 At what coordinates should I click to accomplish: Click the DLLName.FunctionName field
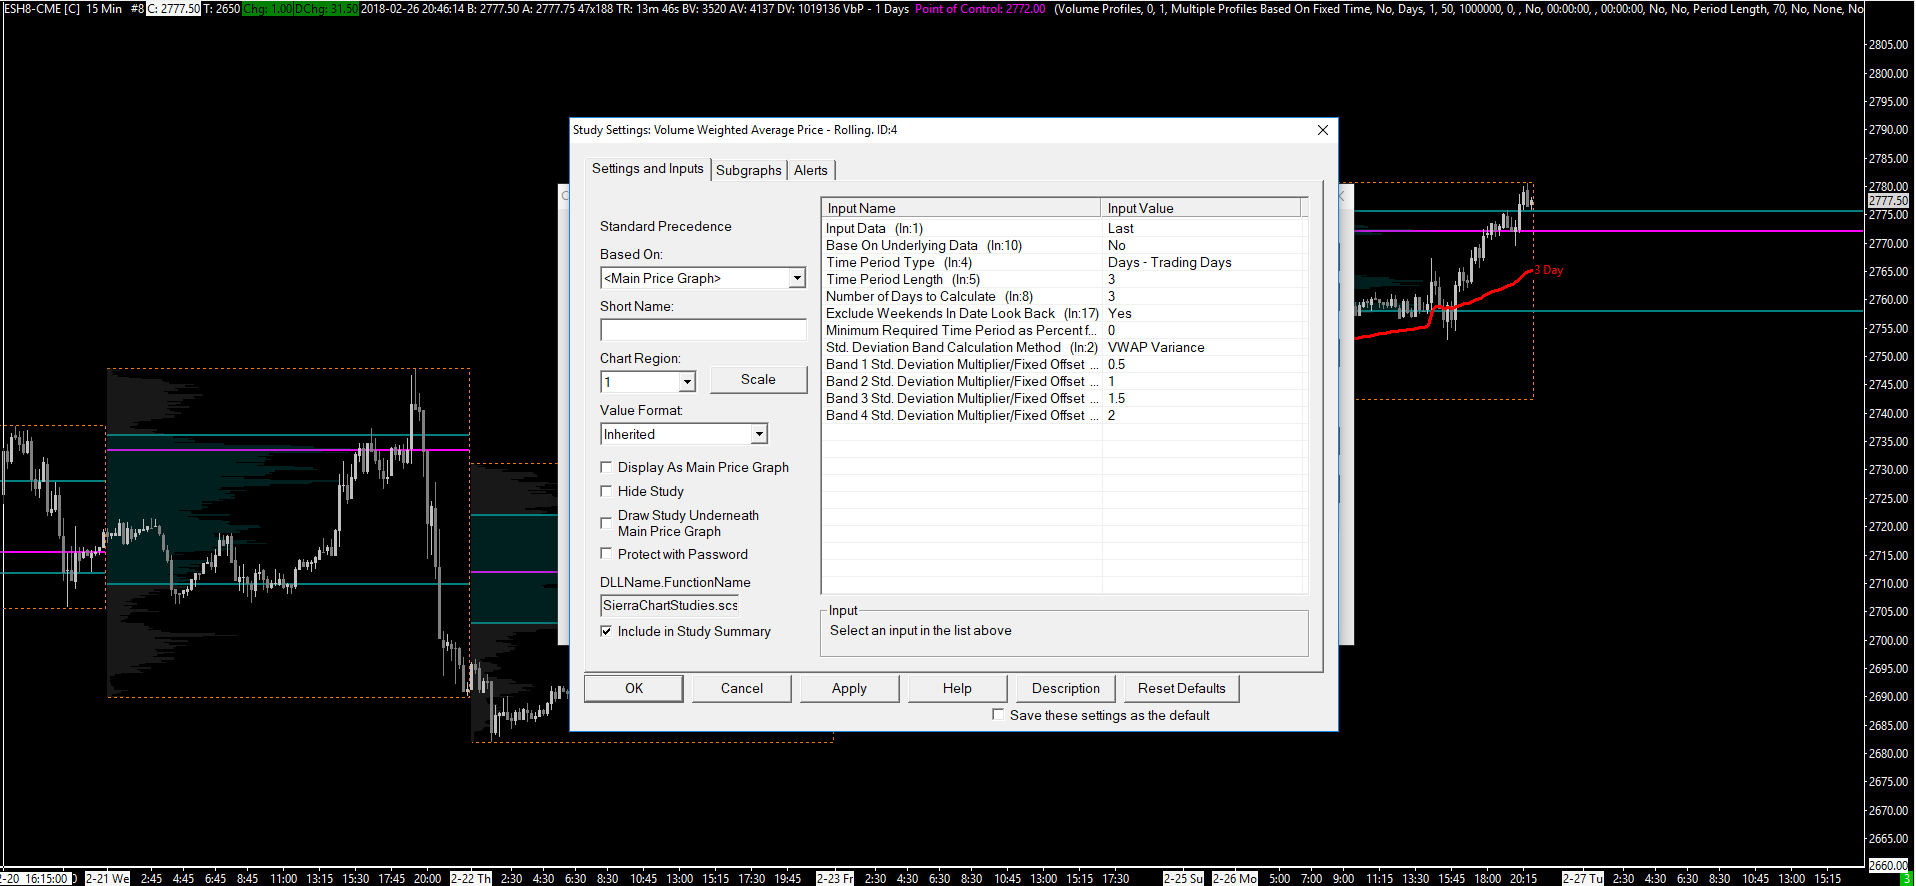(x=670, y=605)
